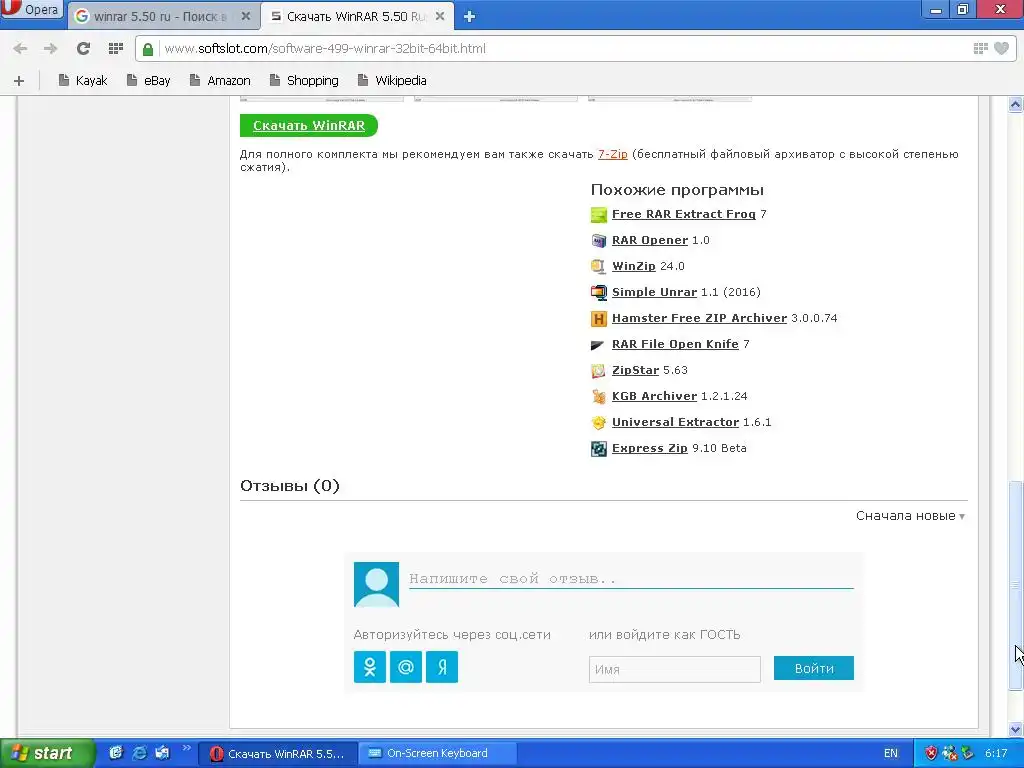Close the Скачать WinRAR 5.50 tab
Viewport: 1024px width, 768px height.
pyautogui.click(x=440, y=16)
